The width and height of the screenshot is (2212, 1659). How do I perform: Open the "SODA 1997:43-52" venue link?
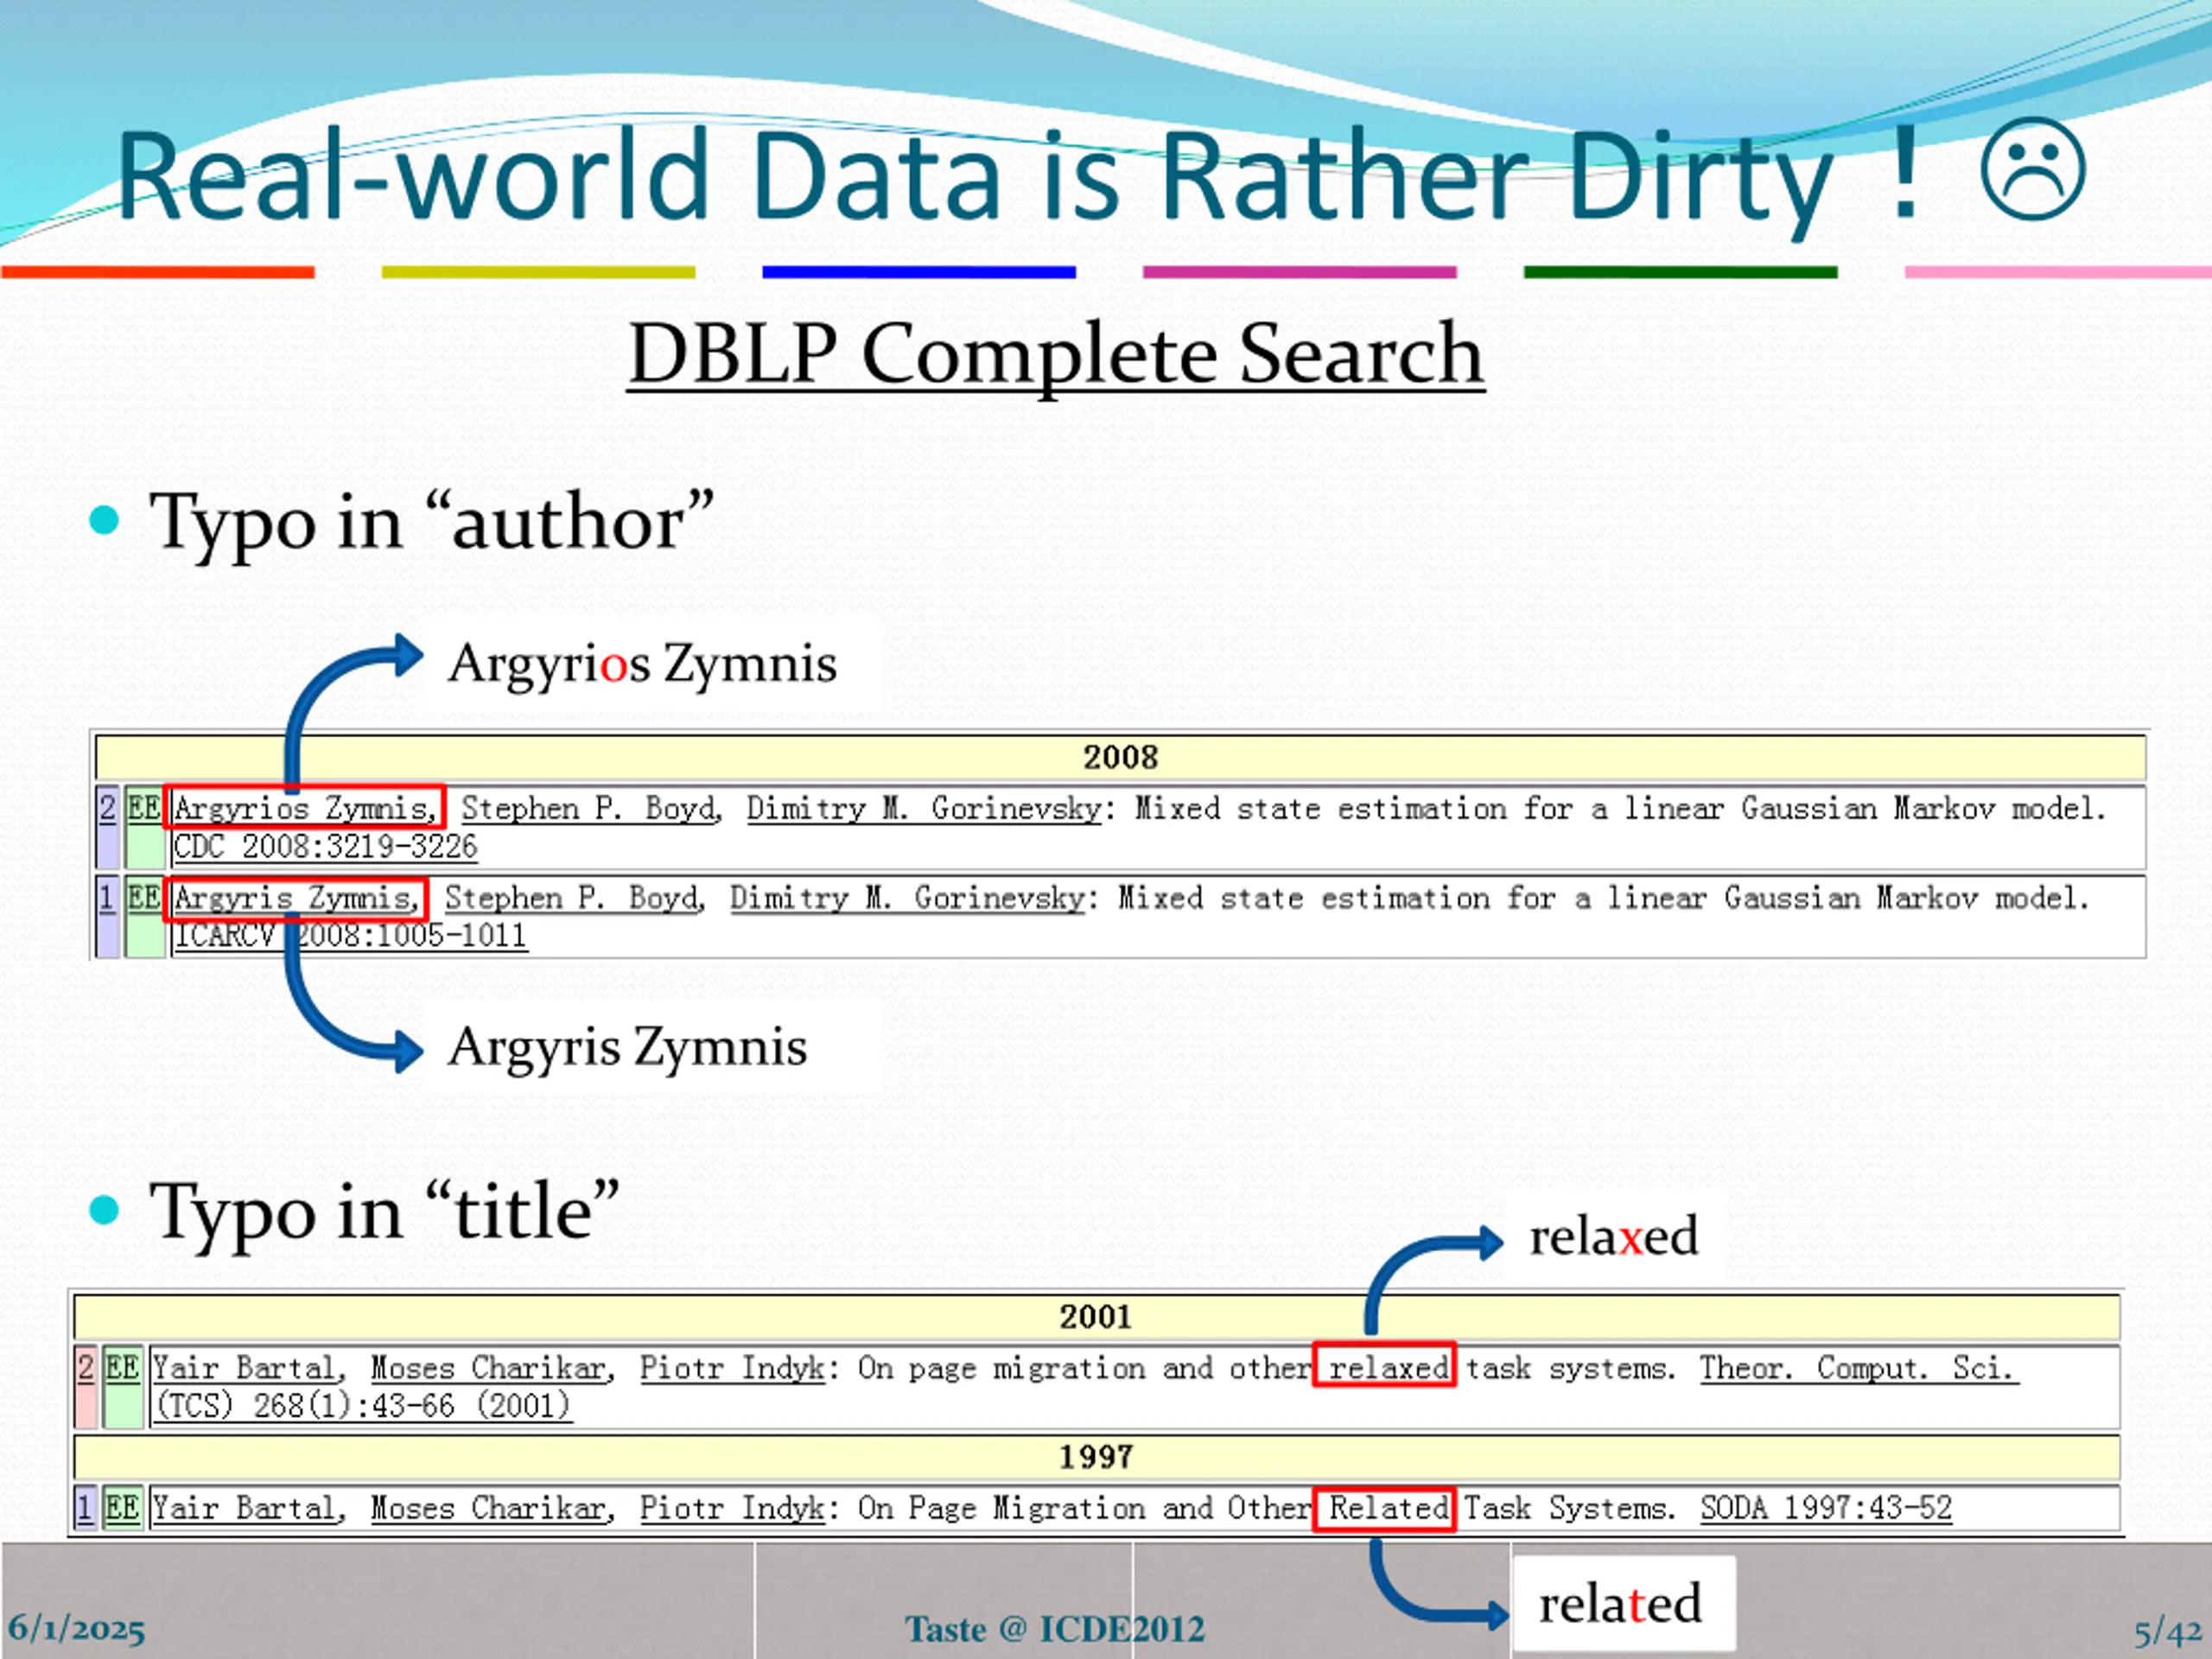point(1825,1508)
